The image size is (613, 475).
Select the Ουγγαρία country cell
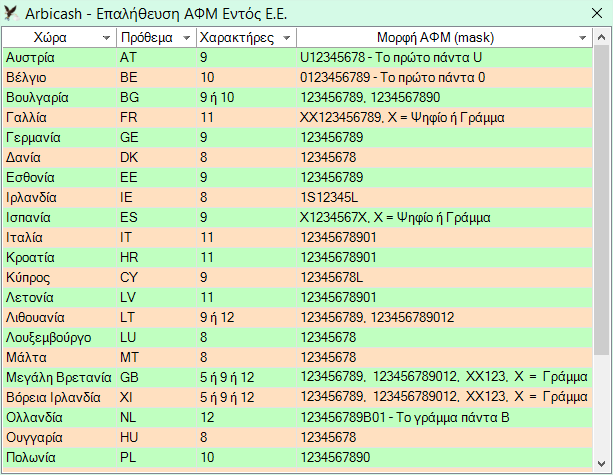pyautogui.click(x=59, y=437)
